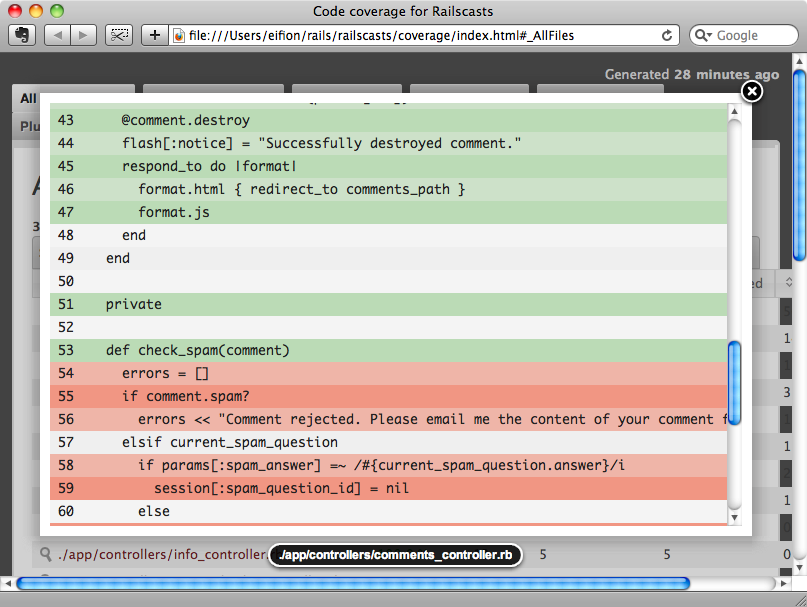This screenshot has height=607, width=807.
Task: Click the web clip scissors icon
Action: point(119,35)
